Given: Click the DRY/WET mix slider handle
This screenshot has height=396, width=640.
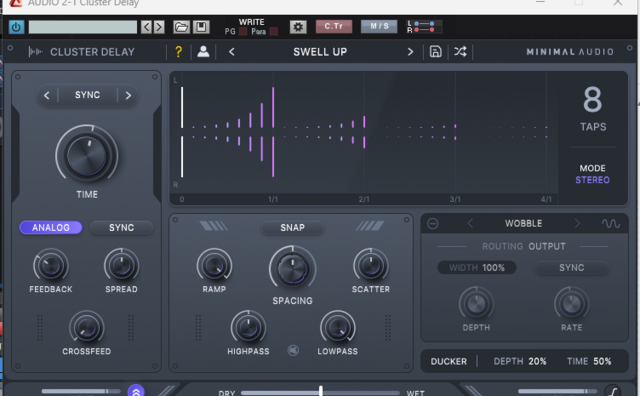Looking at the screenshot, I should coord(321,391).
